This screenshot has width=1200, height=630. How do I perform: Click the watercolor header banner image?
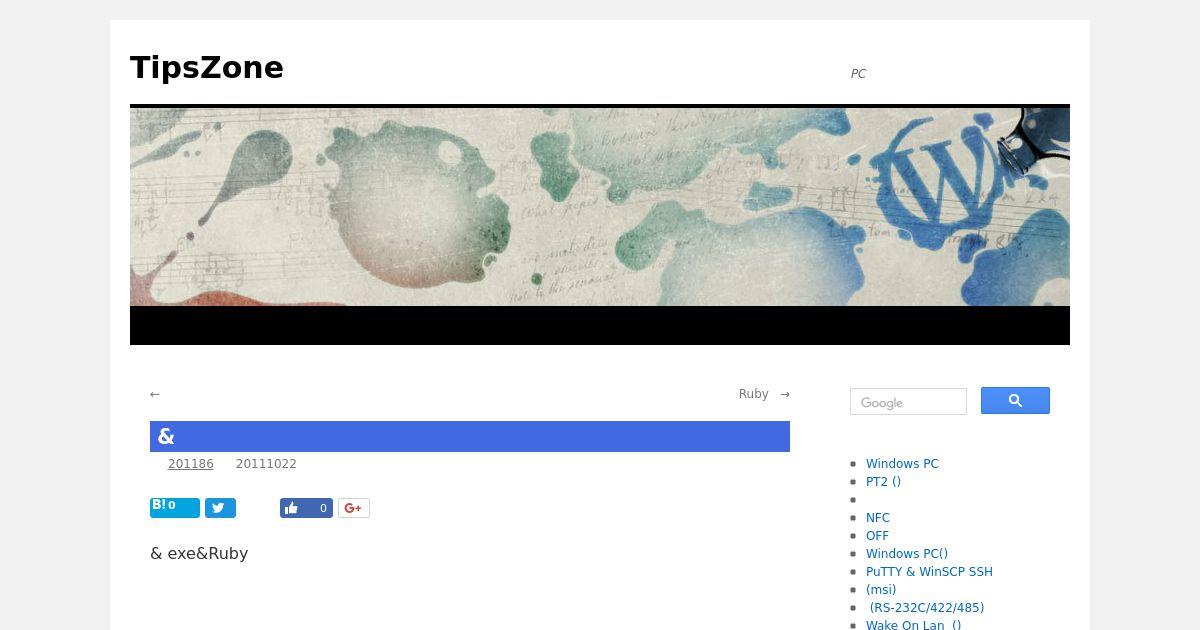click(x=600, y=207)
